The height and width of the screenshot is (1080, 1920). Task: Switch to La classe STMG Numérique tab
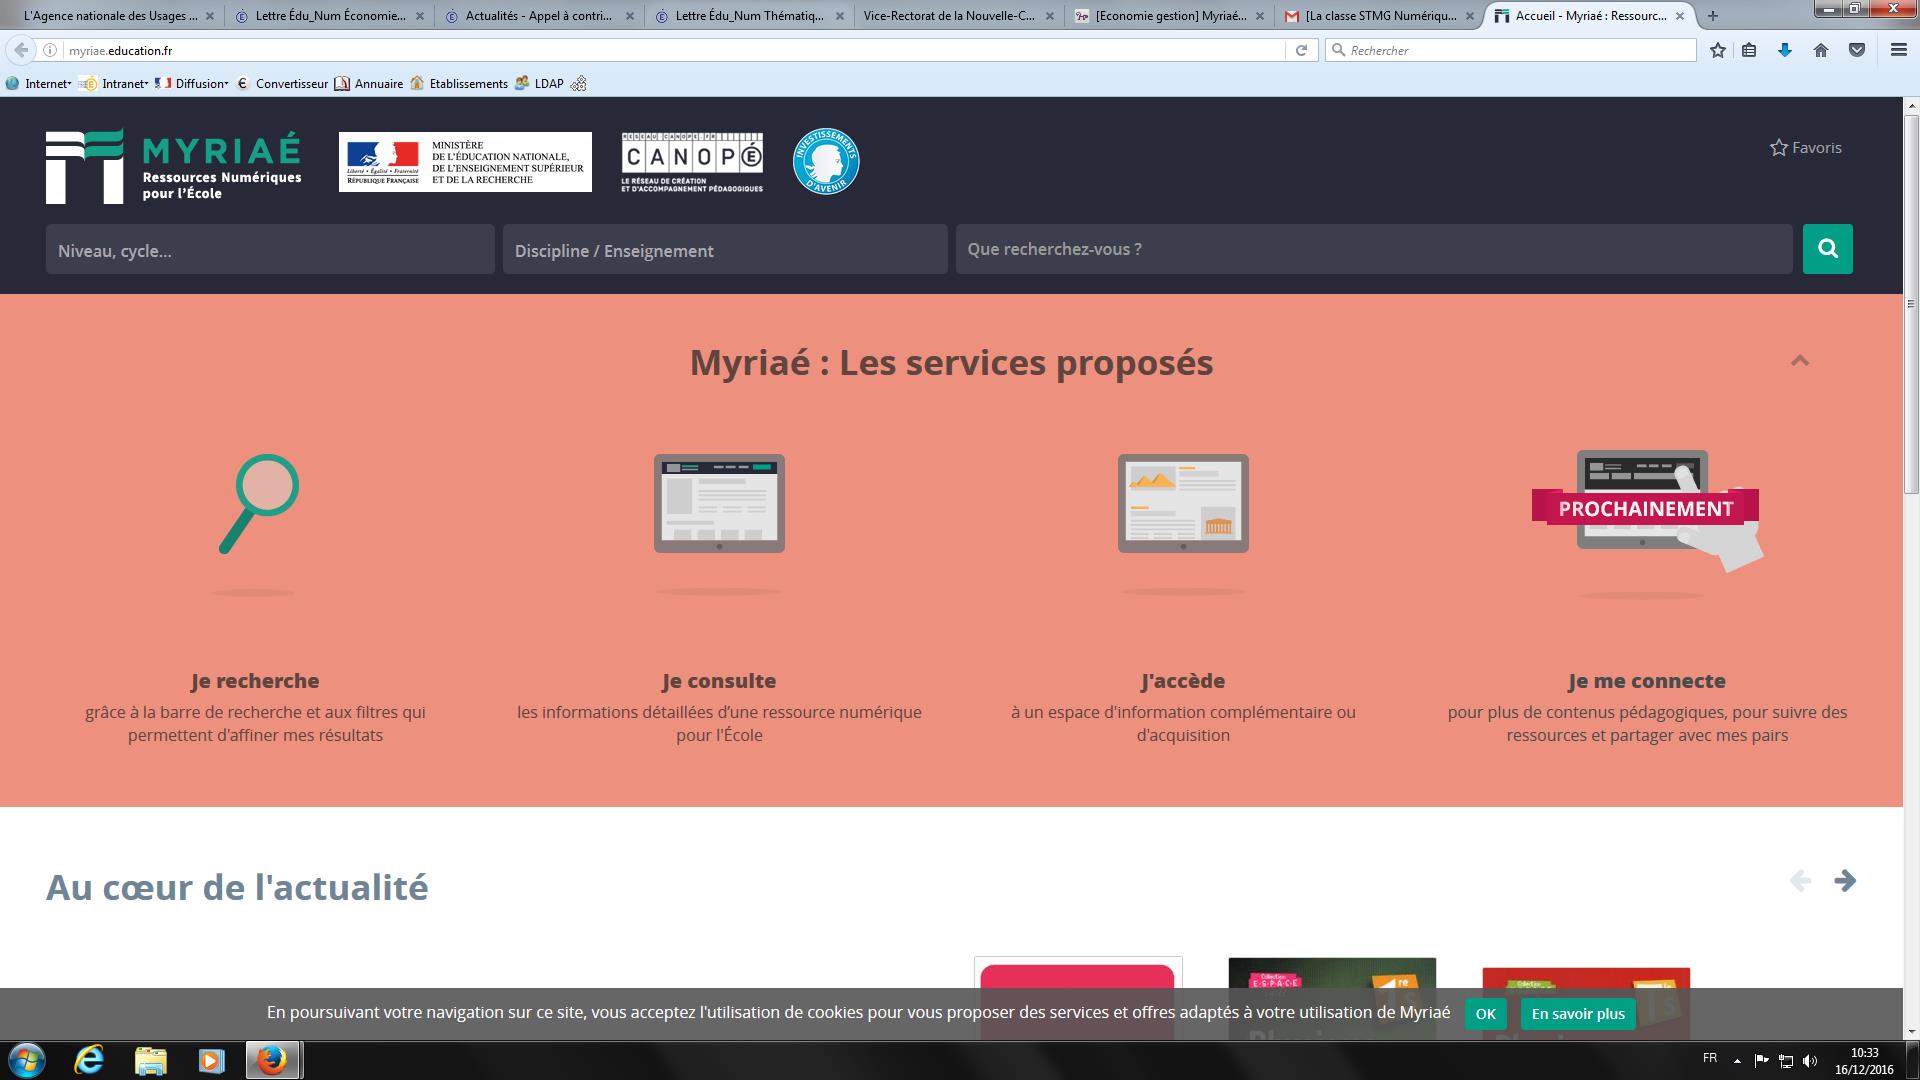click(1380, 16)
